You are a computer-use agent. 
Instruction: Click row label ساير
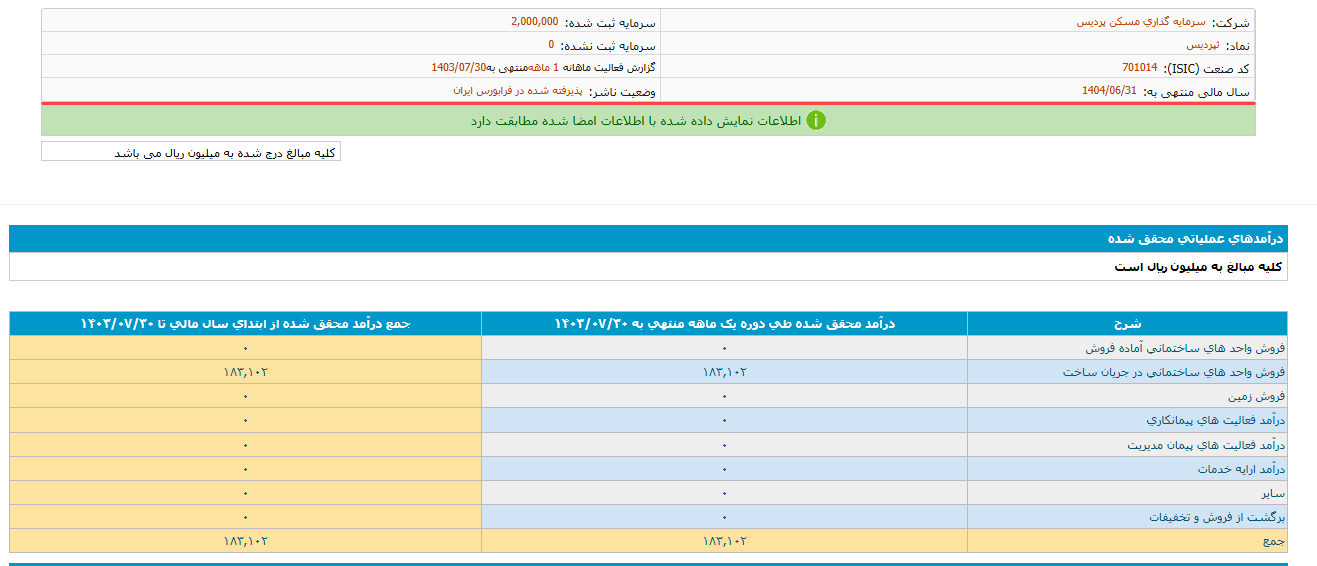point(1274,493)
